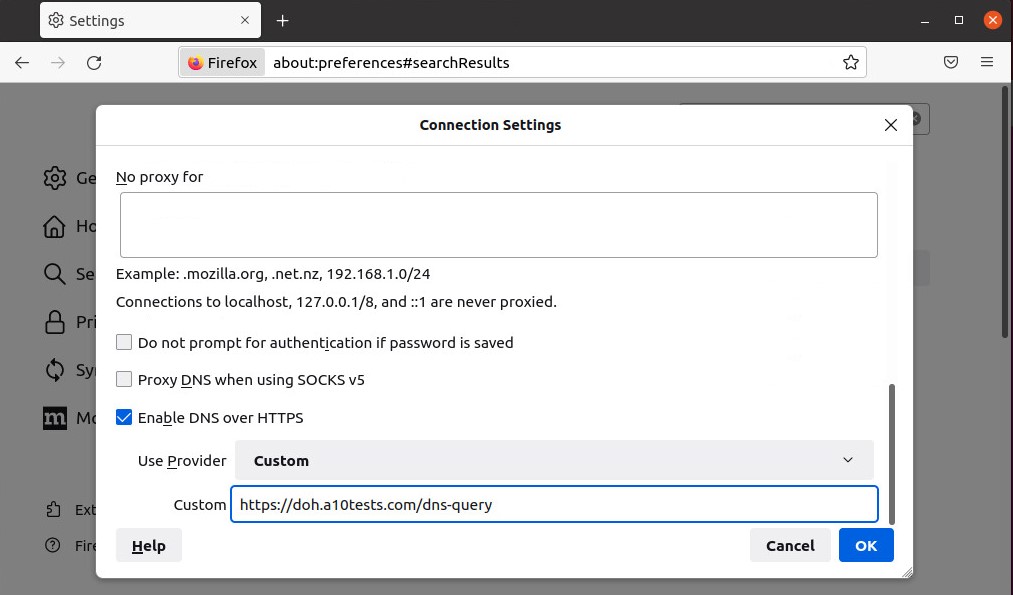Open Extensions puzzle icon in sidebar
1013x595 pixels.
point(54,510)
